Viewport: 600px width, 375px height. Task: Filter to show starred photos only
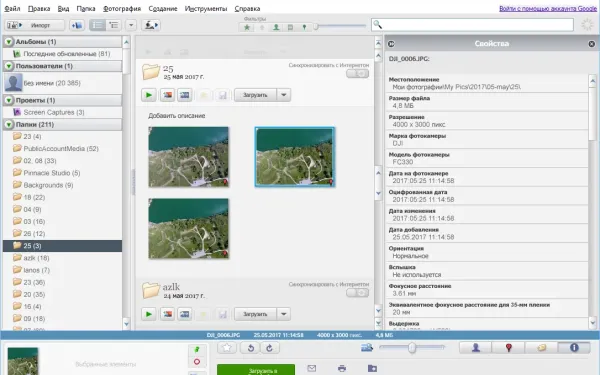(x=247, y=27)
